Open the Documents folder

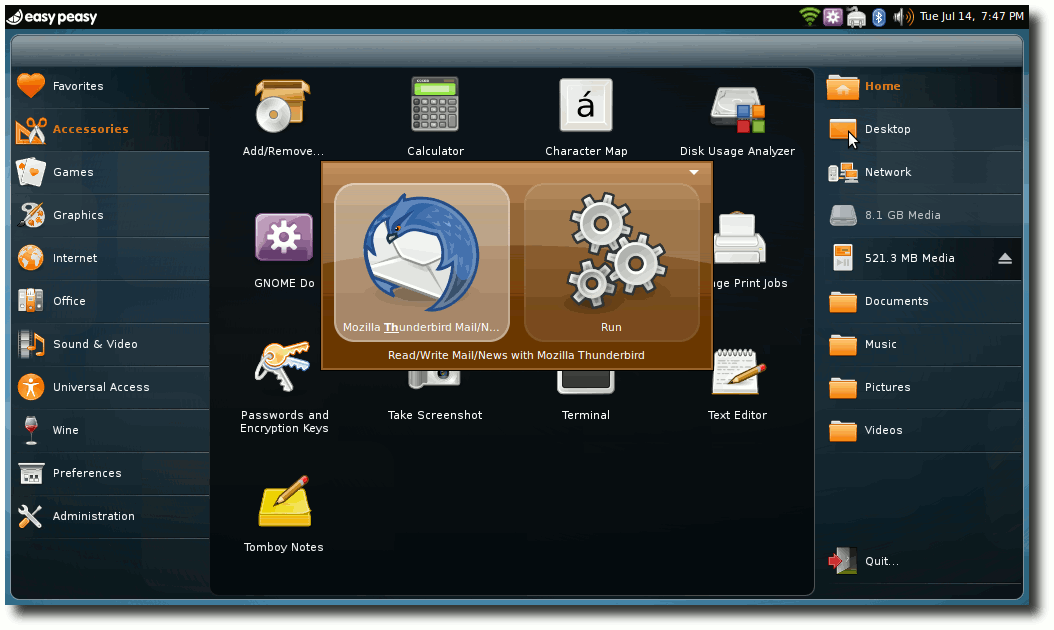[922, 301]
